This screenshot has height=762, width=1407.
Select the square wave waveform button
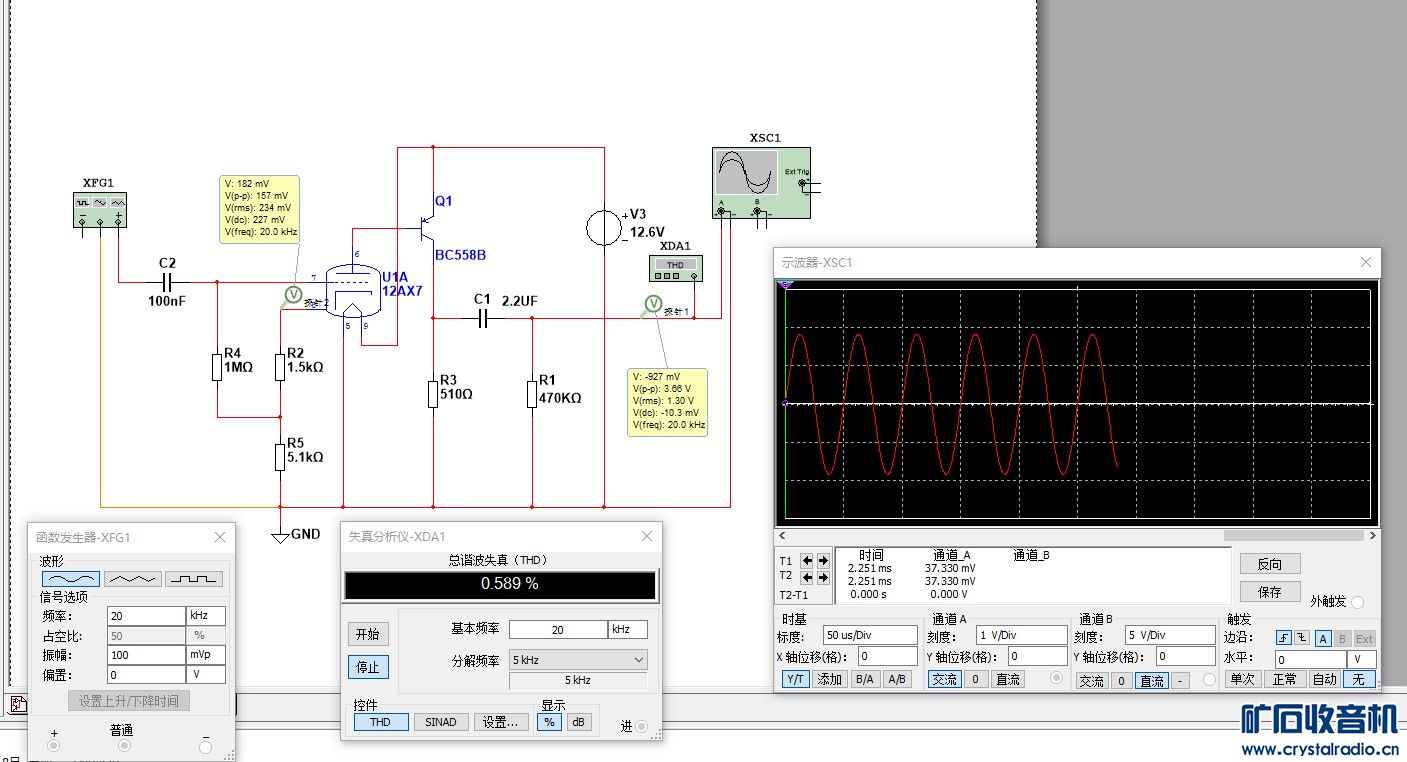click(x=194, y=579)
